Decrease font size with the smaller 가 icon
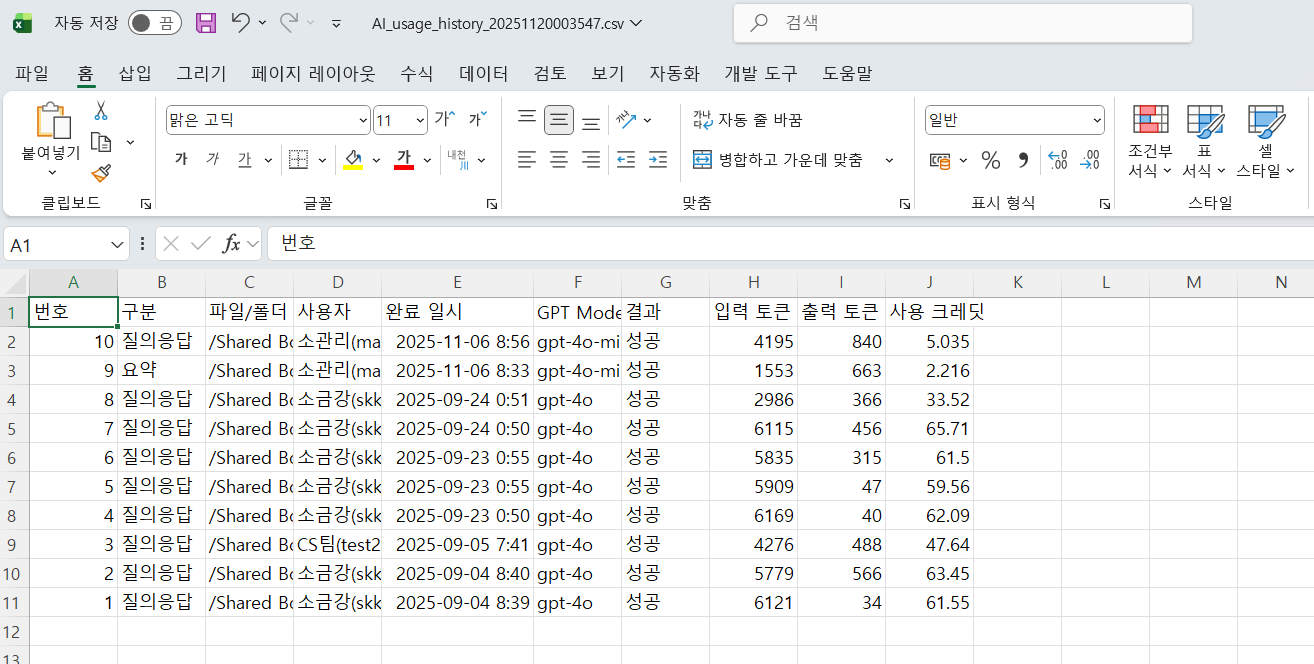The width and height of the screenshot is (1314, 664). [479, 120]
